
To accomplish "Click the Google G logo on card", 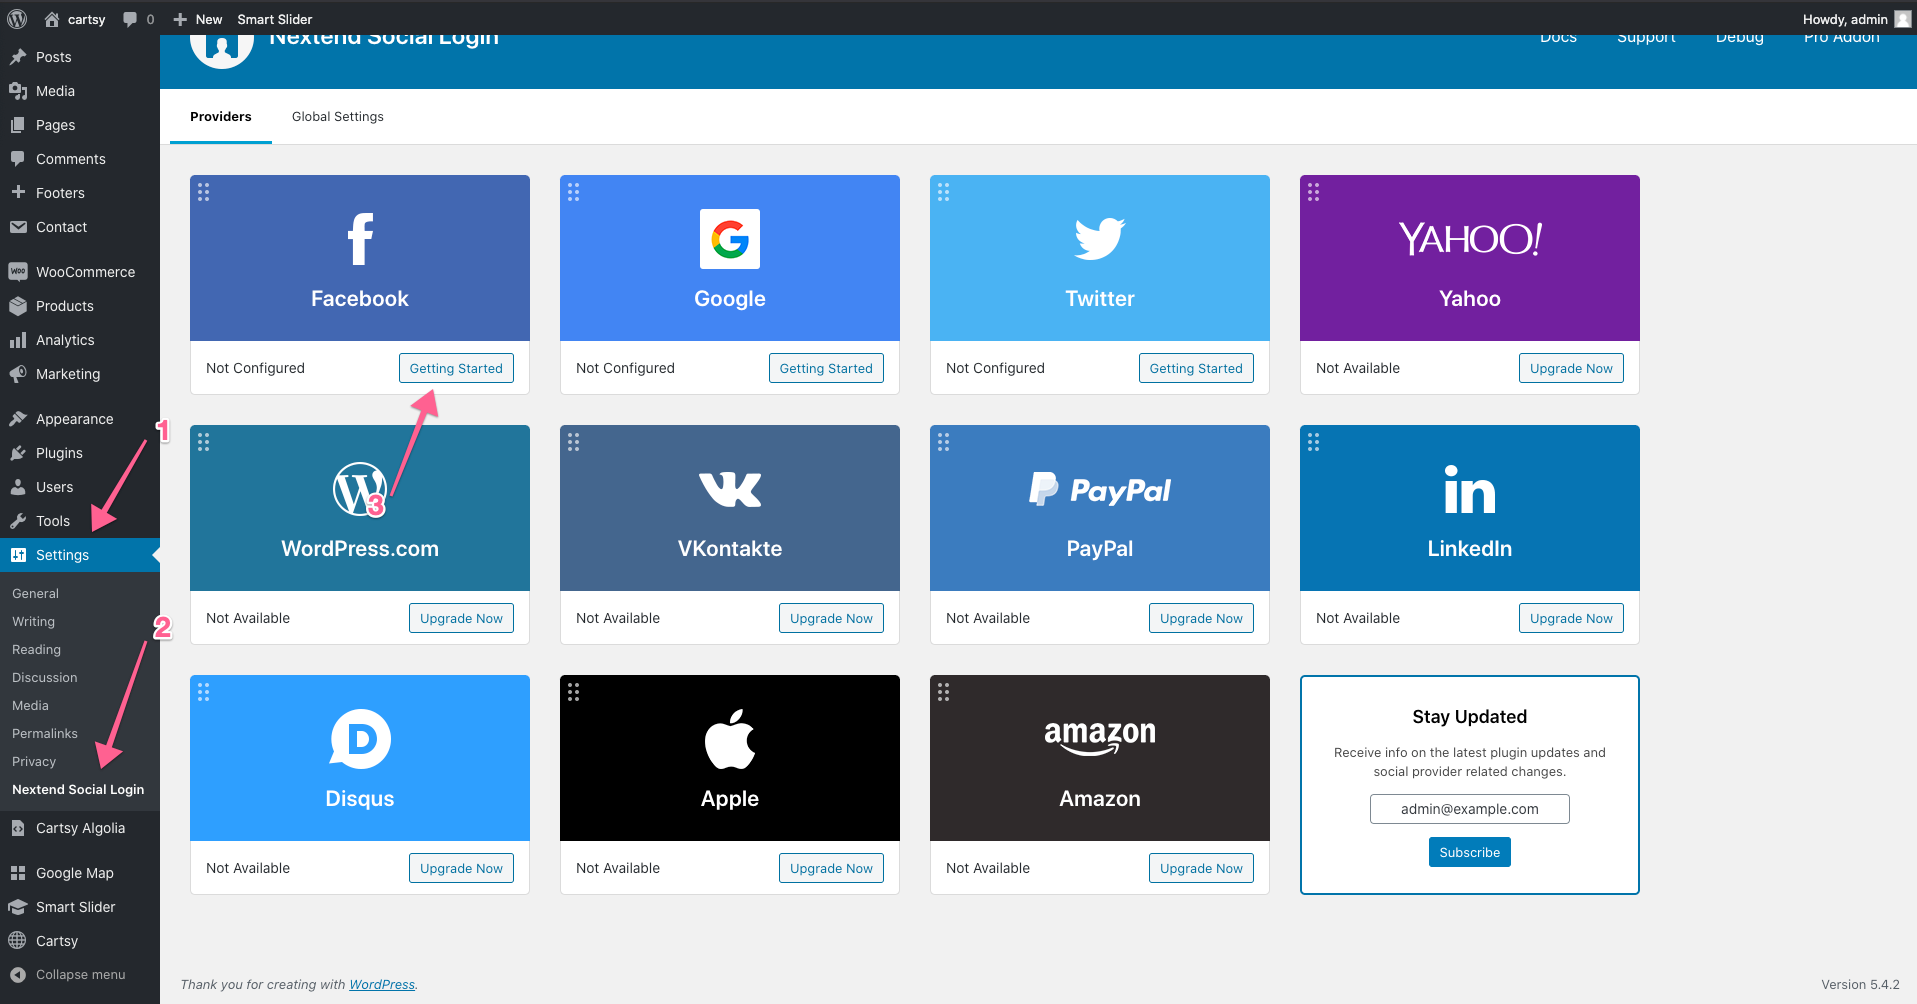I will pyautogui.click(x=730, y=239).
